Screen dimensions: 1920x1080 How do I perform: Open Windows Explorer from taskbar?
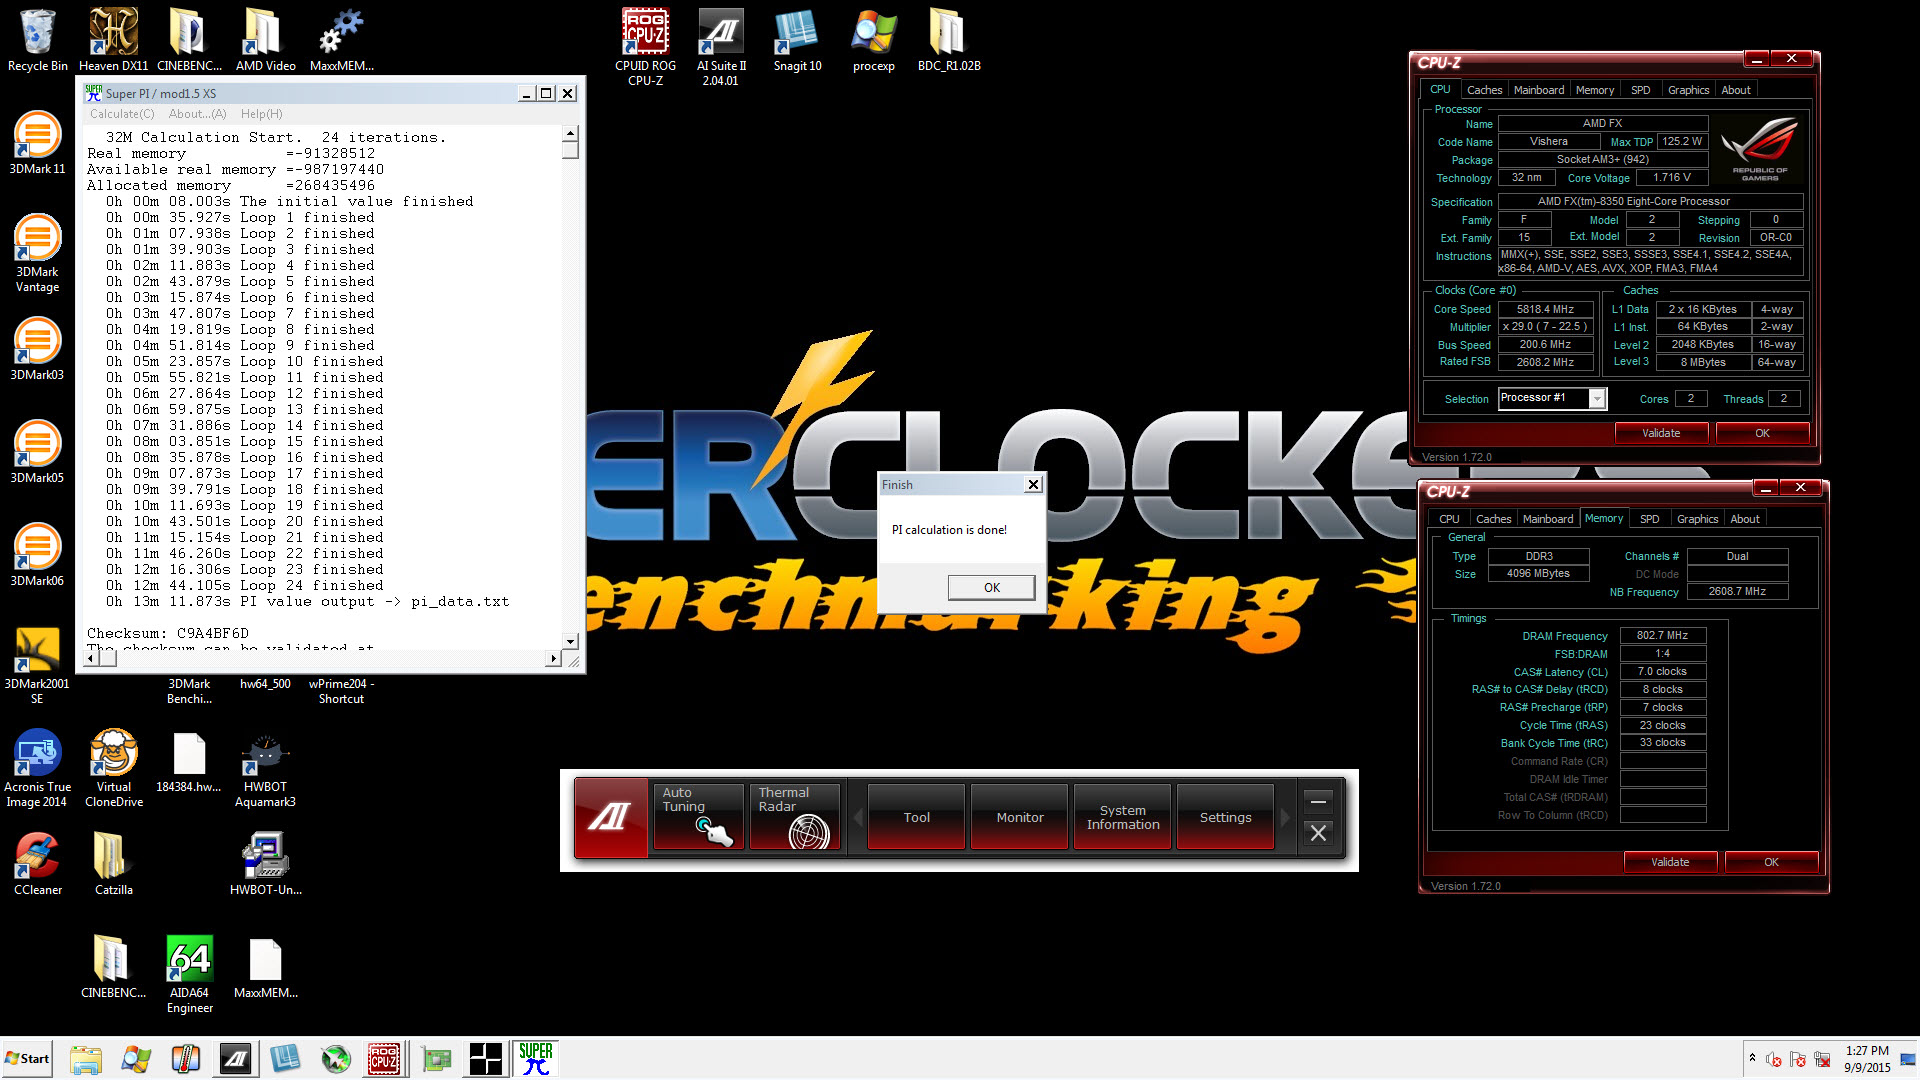pos(86,1058)
